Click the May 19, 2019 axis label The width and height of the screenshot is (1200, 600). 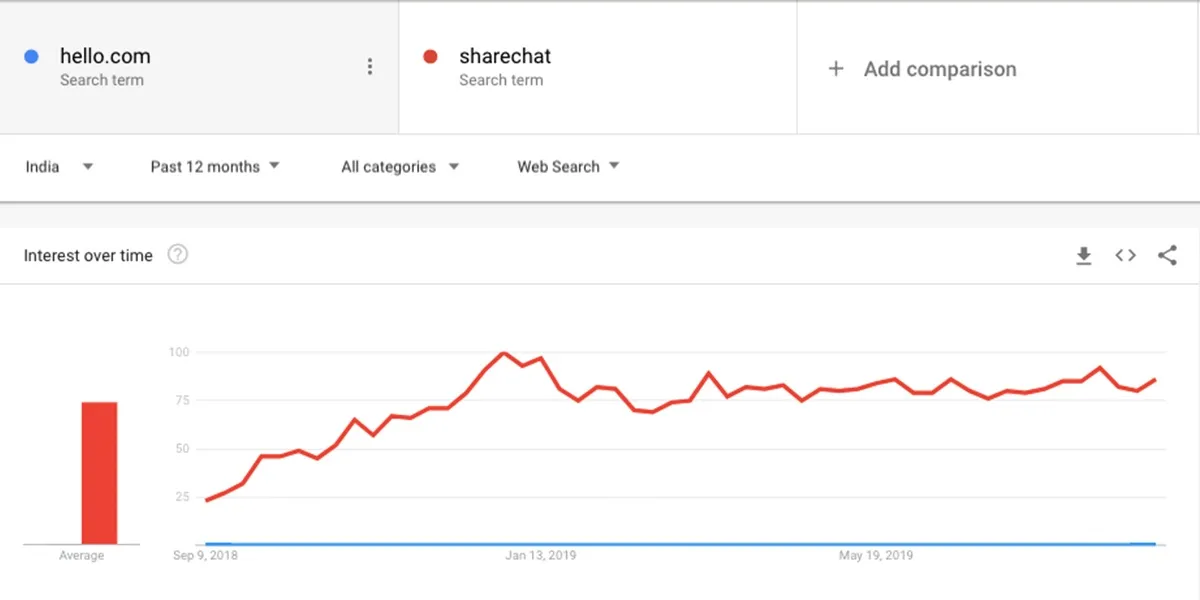[x=876, y=555]
